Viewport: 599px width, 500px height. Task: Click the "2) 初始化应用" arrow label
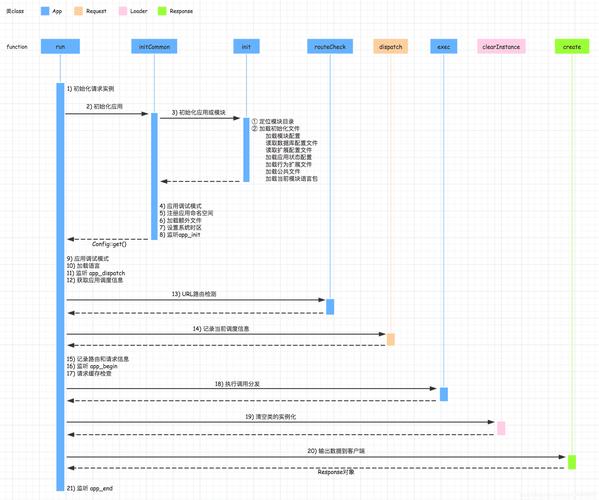(104, 106)
